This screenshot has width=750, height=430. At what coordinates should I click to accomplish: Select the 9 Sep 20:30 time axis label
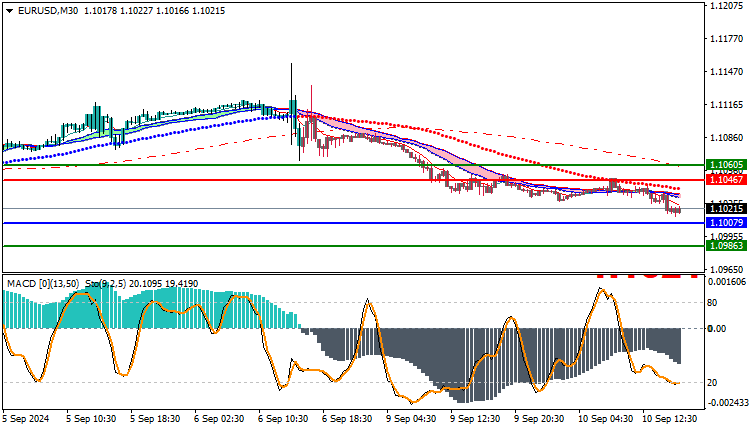[x=539, y=419]
